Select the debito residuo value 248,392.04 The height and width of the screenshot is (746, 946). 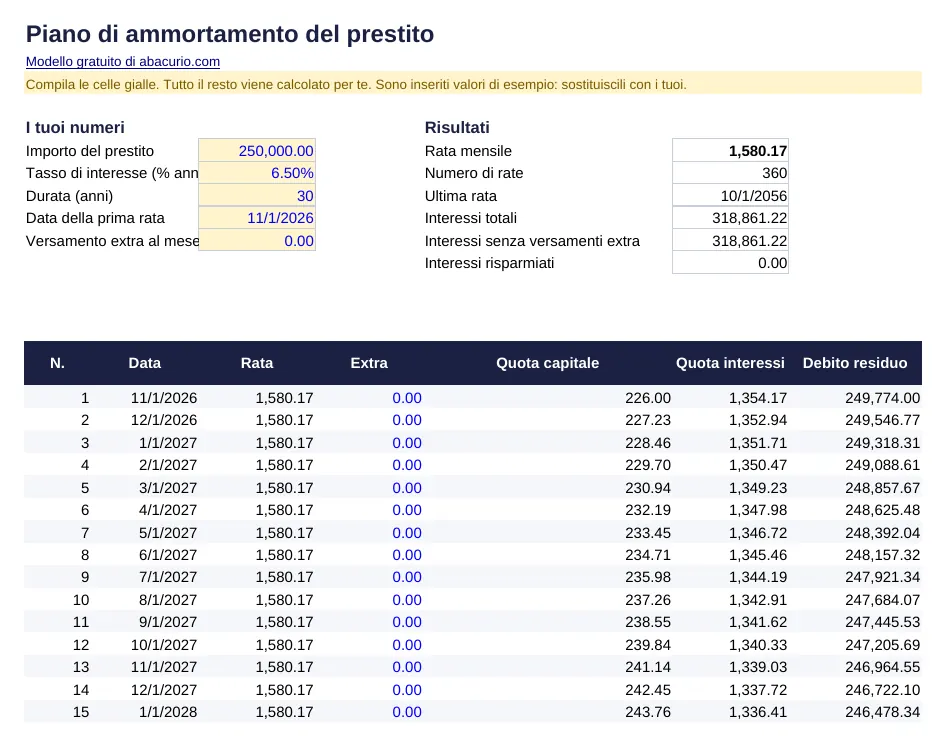883,533
